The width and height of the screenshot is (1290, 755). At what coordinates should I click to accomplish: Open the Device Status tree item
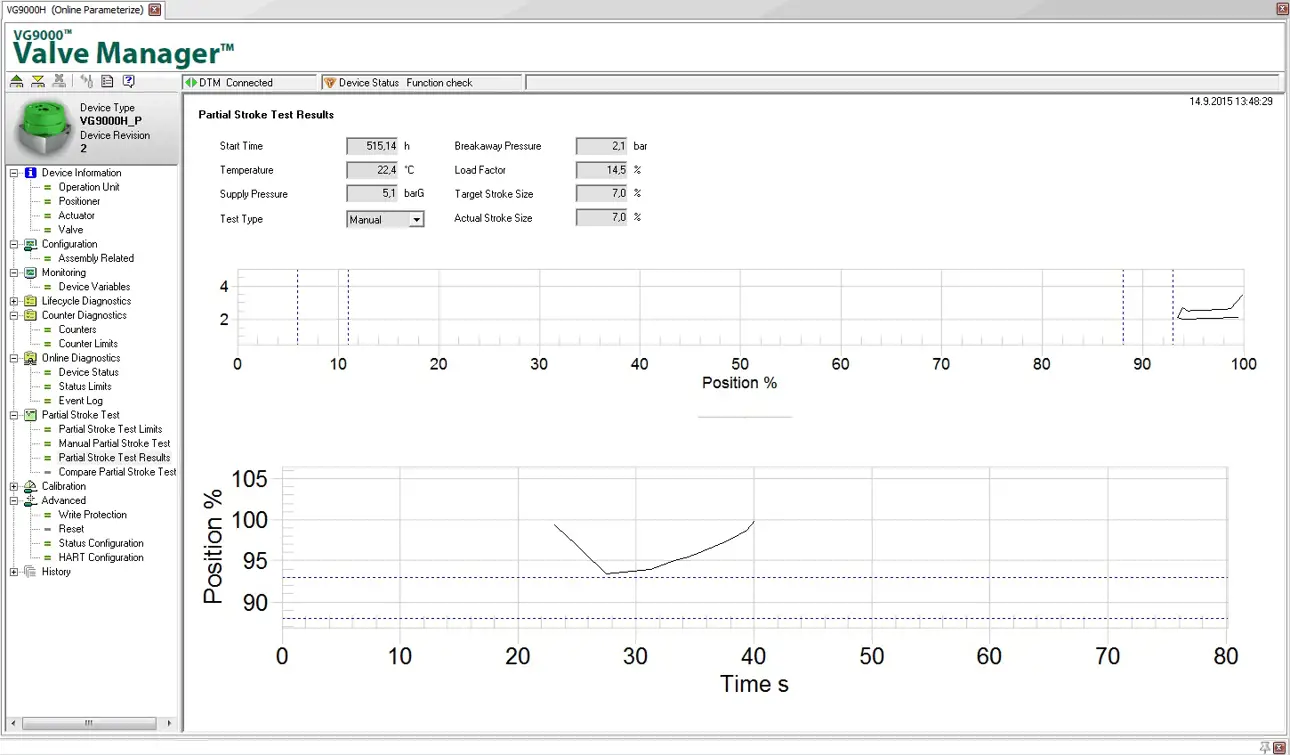(89, 372)
